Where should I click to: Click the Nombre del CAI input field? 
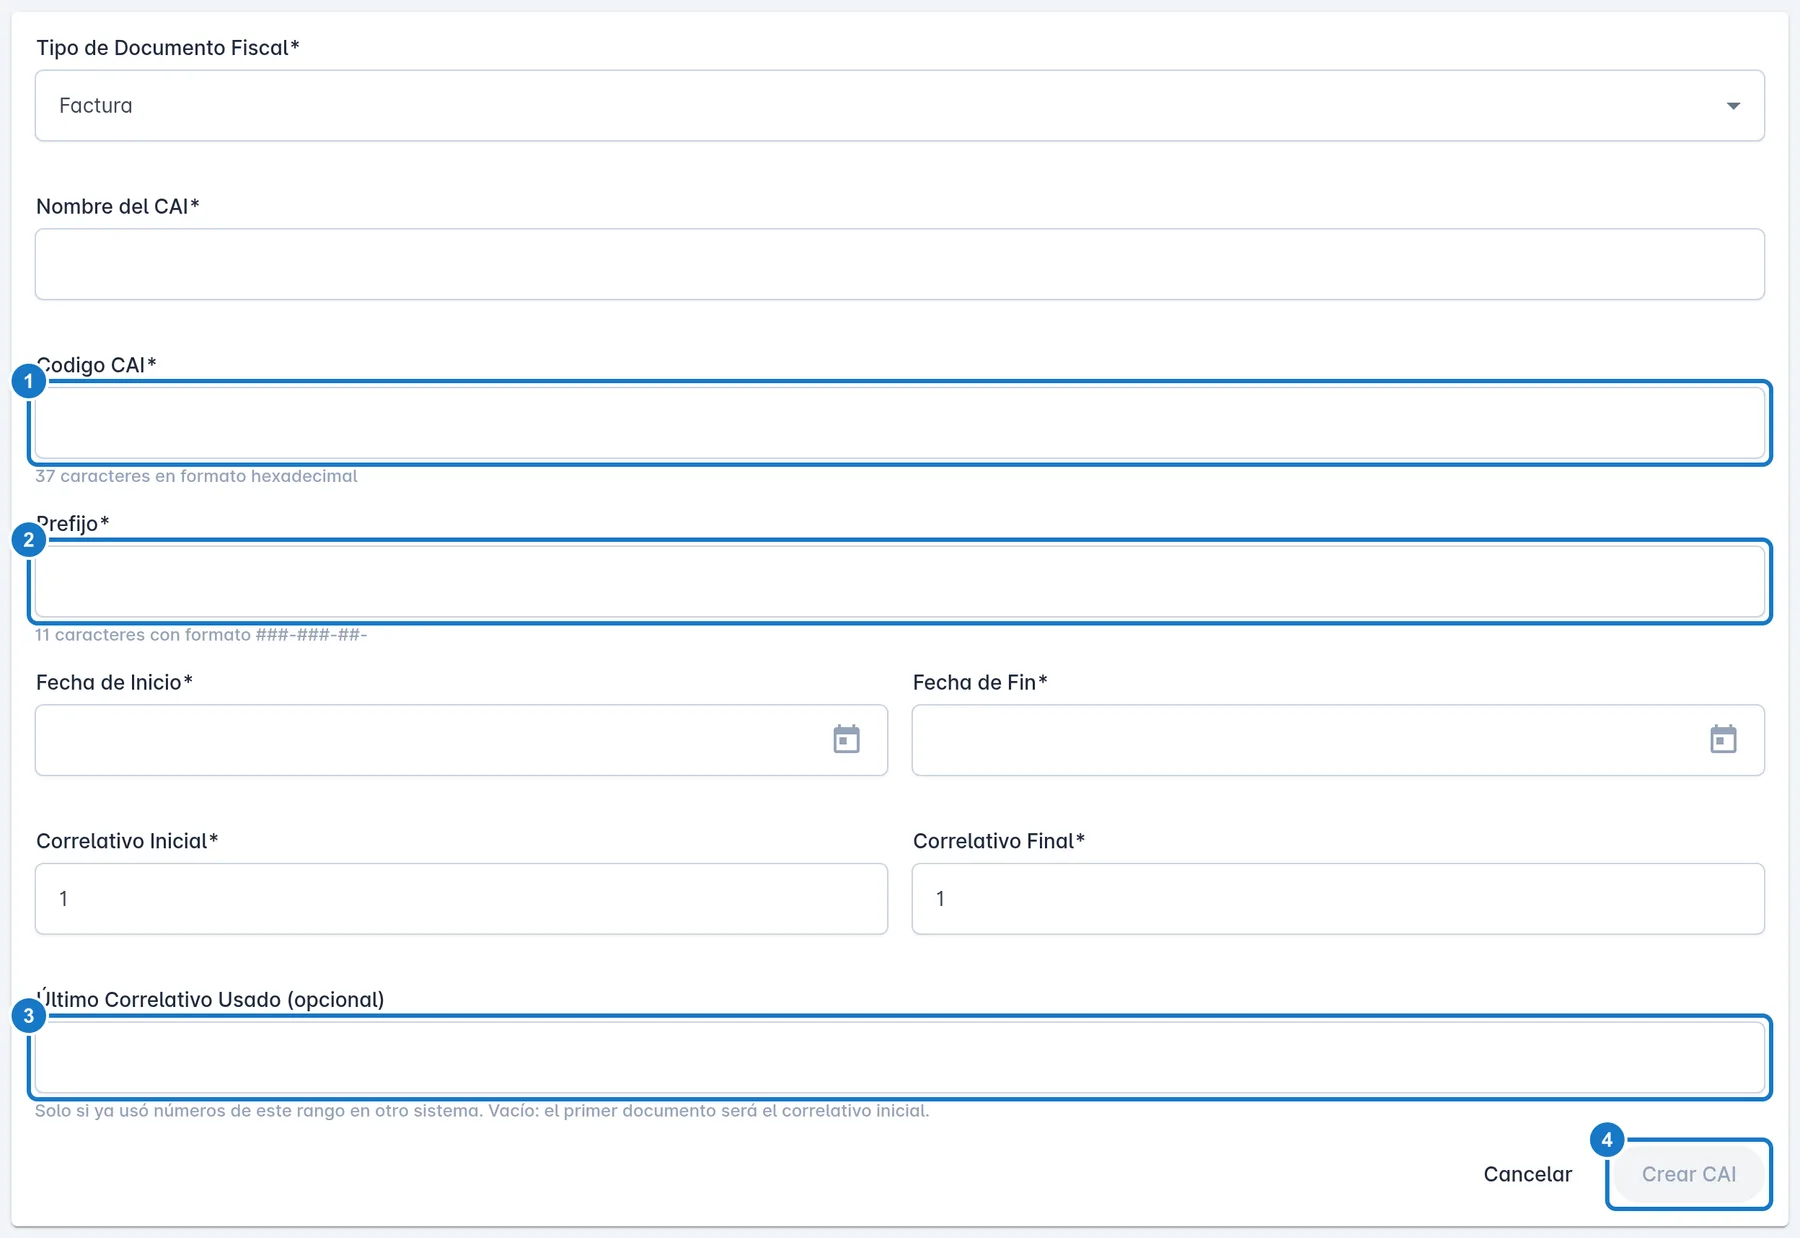point(900,264)
